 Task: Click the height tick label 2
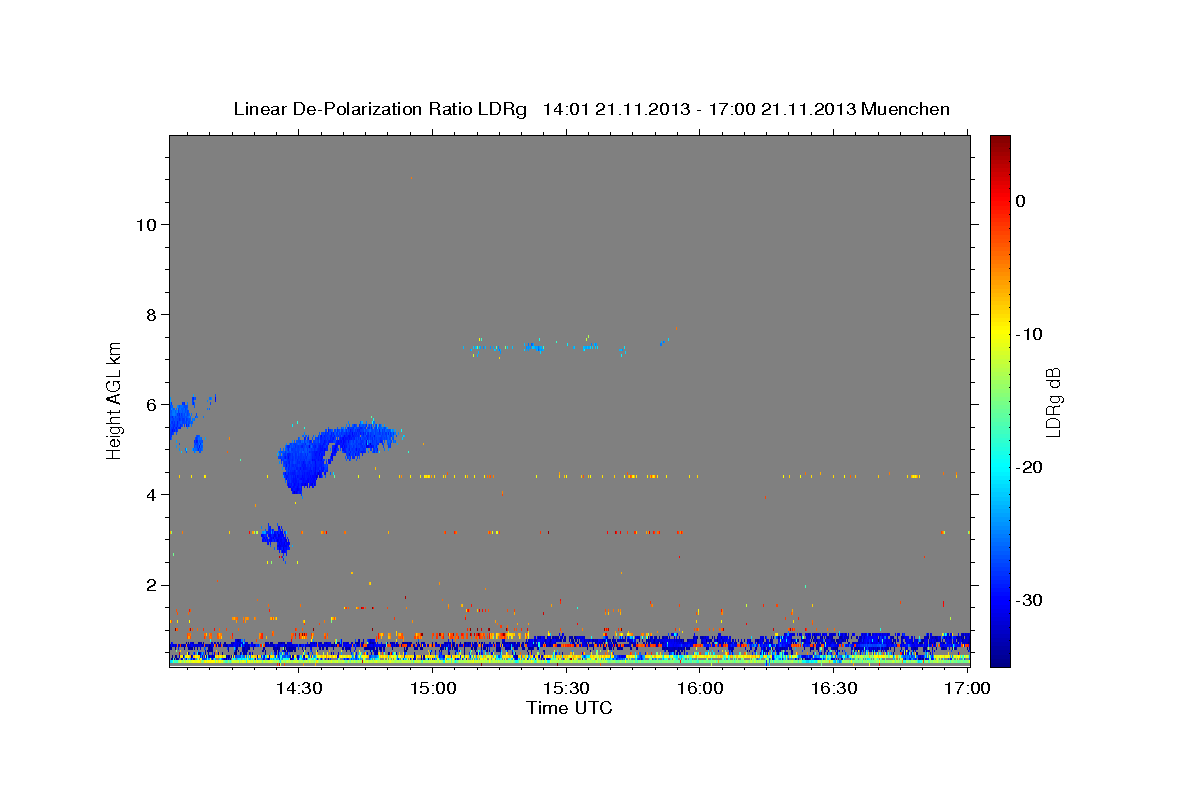click(152, 584)
